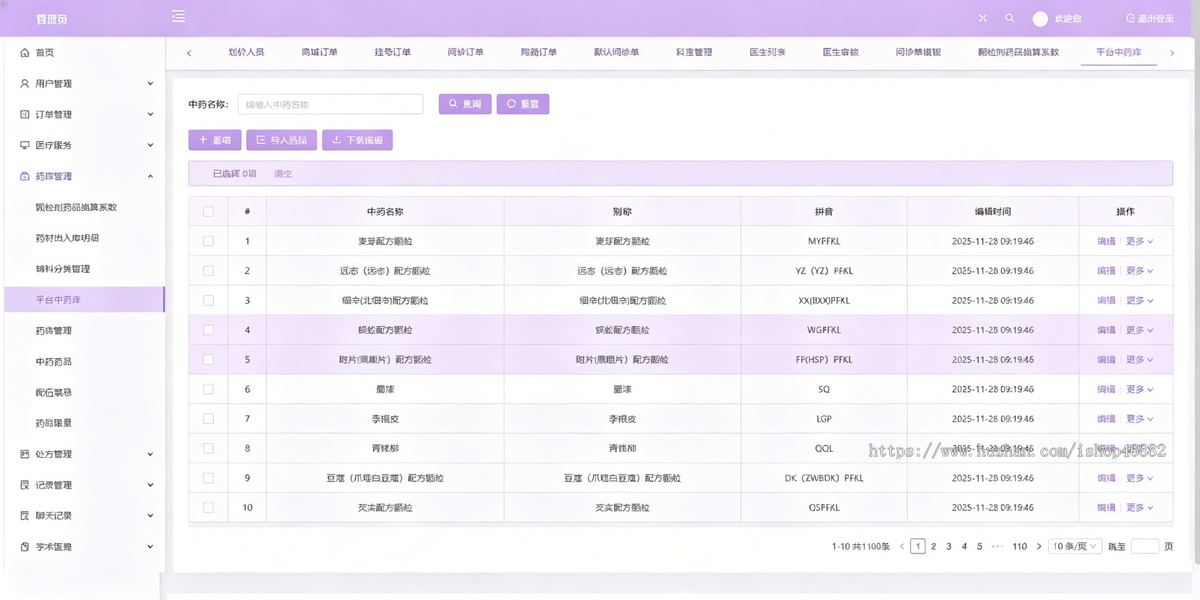Open 更多 dropdown for the SQ row

click(x=1140, y=389)
